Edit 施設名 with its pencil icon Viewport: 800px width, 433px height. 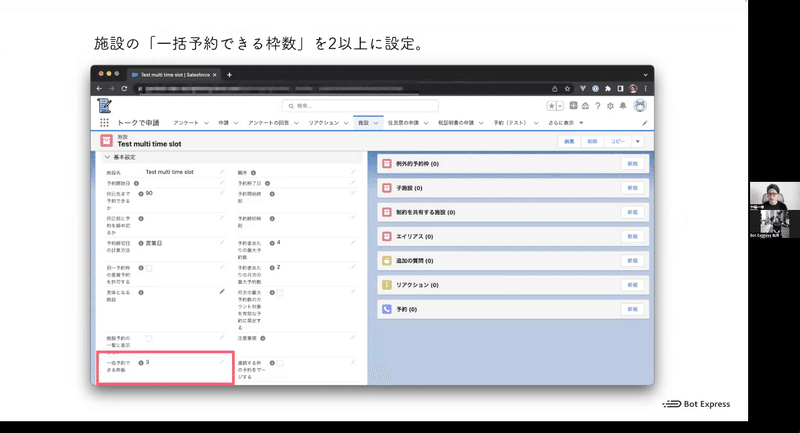[222, 172]
